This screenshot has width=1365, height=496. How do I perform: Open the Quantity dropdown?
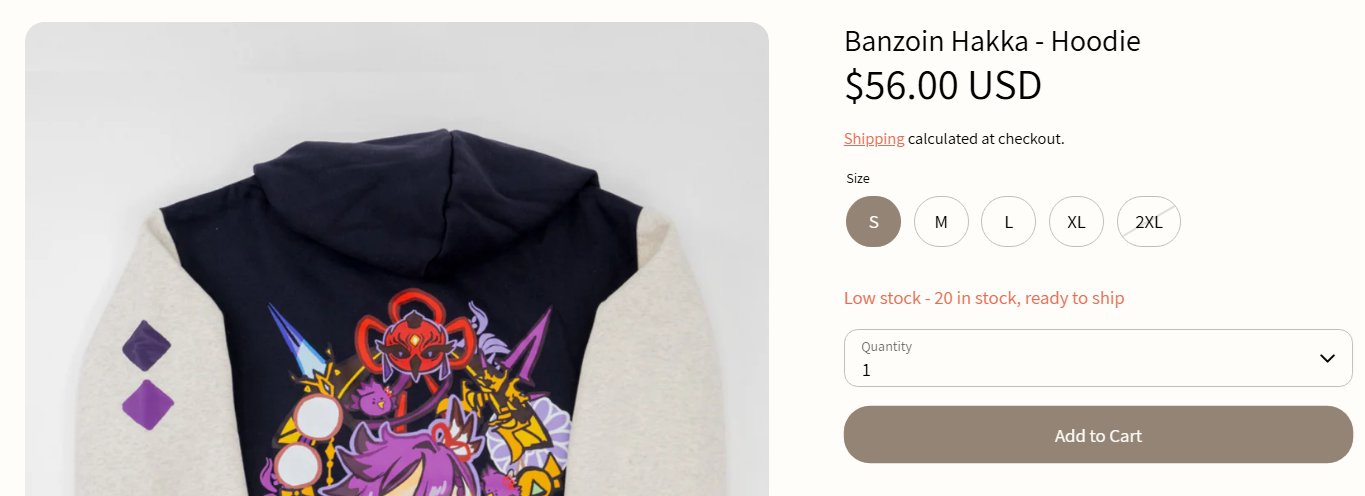click(x=1098, y=358)
